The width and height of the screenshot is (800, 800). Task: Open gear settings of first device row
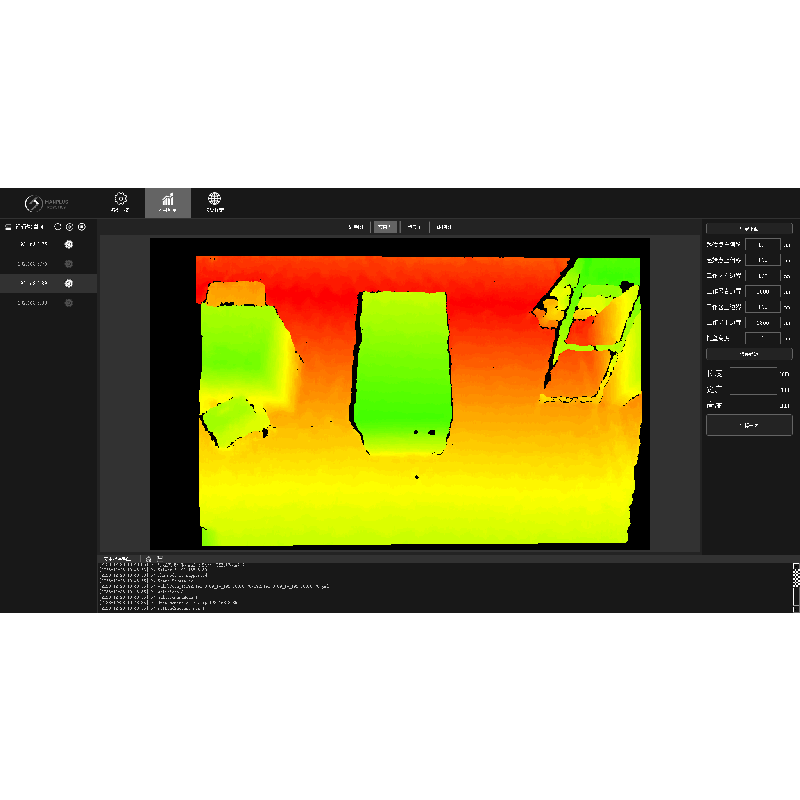tap(69, 244)
